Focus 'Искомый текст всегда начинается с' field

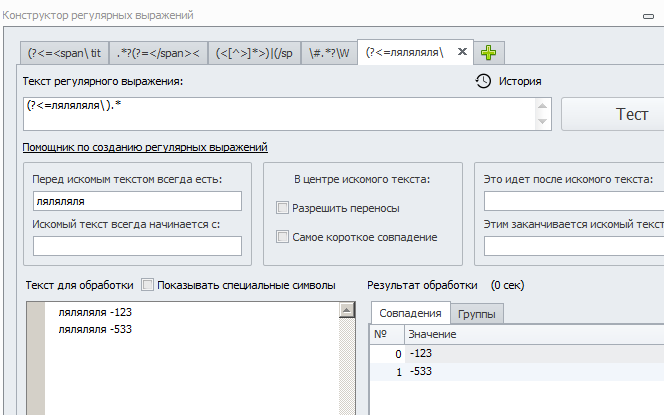tap(137, 246)
